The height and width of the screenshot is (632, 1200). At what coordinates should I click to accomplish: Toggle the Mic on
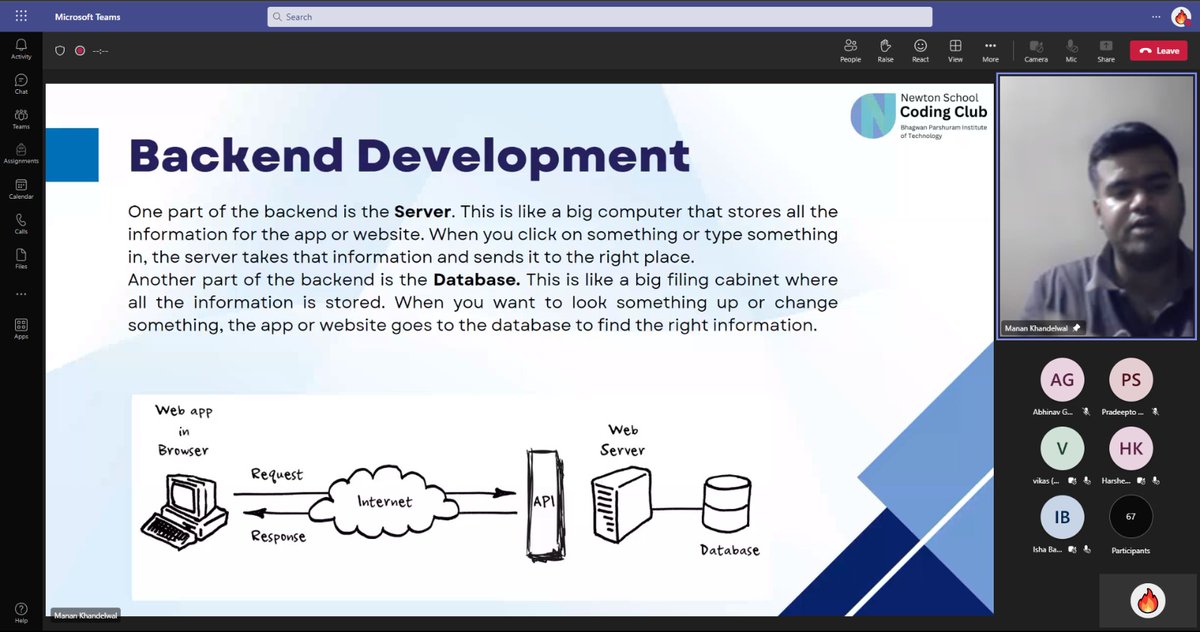1071,51
